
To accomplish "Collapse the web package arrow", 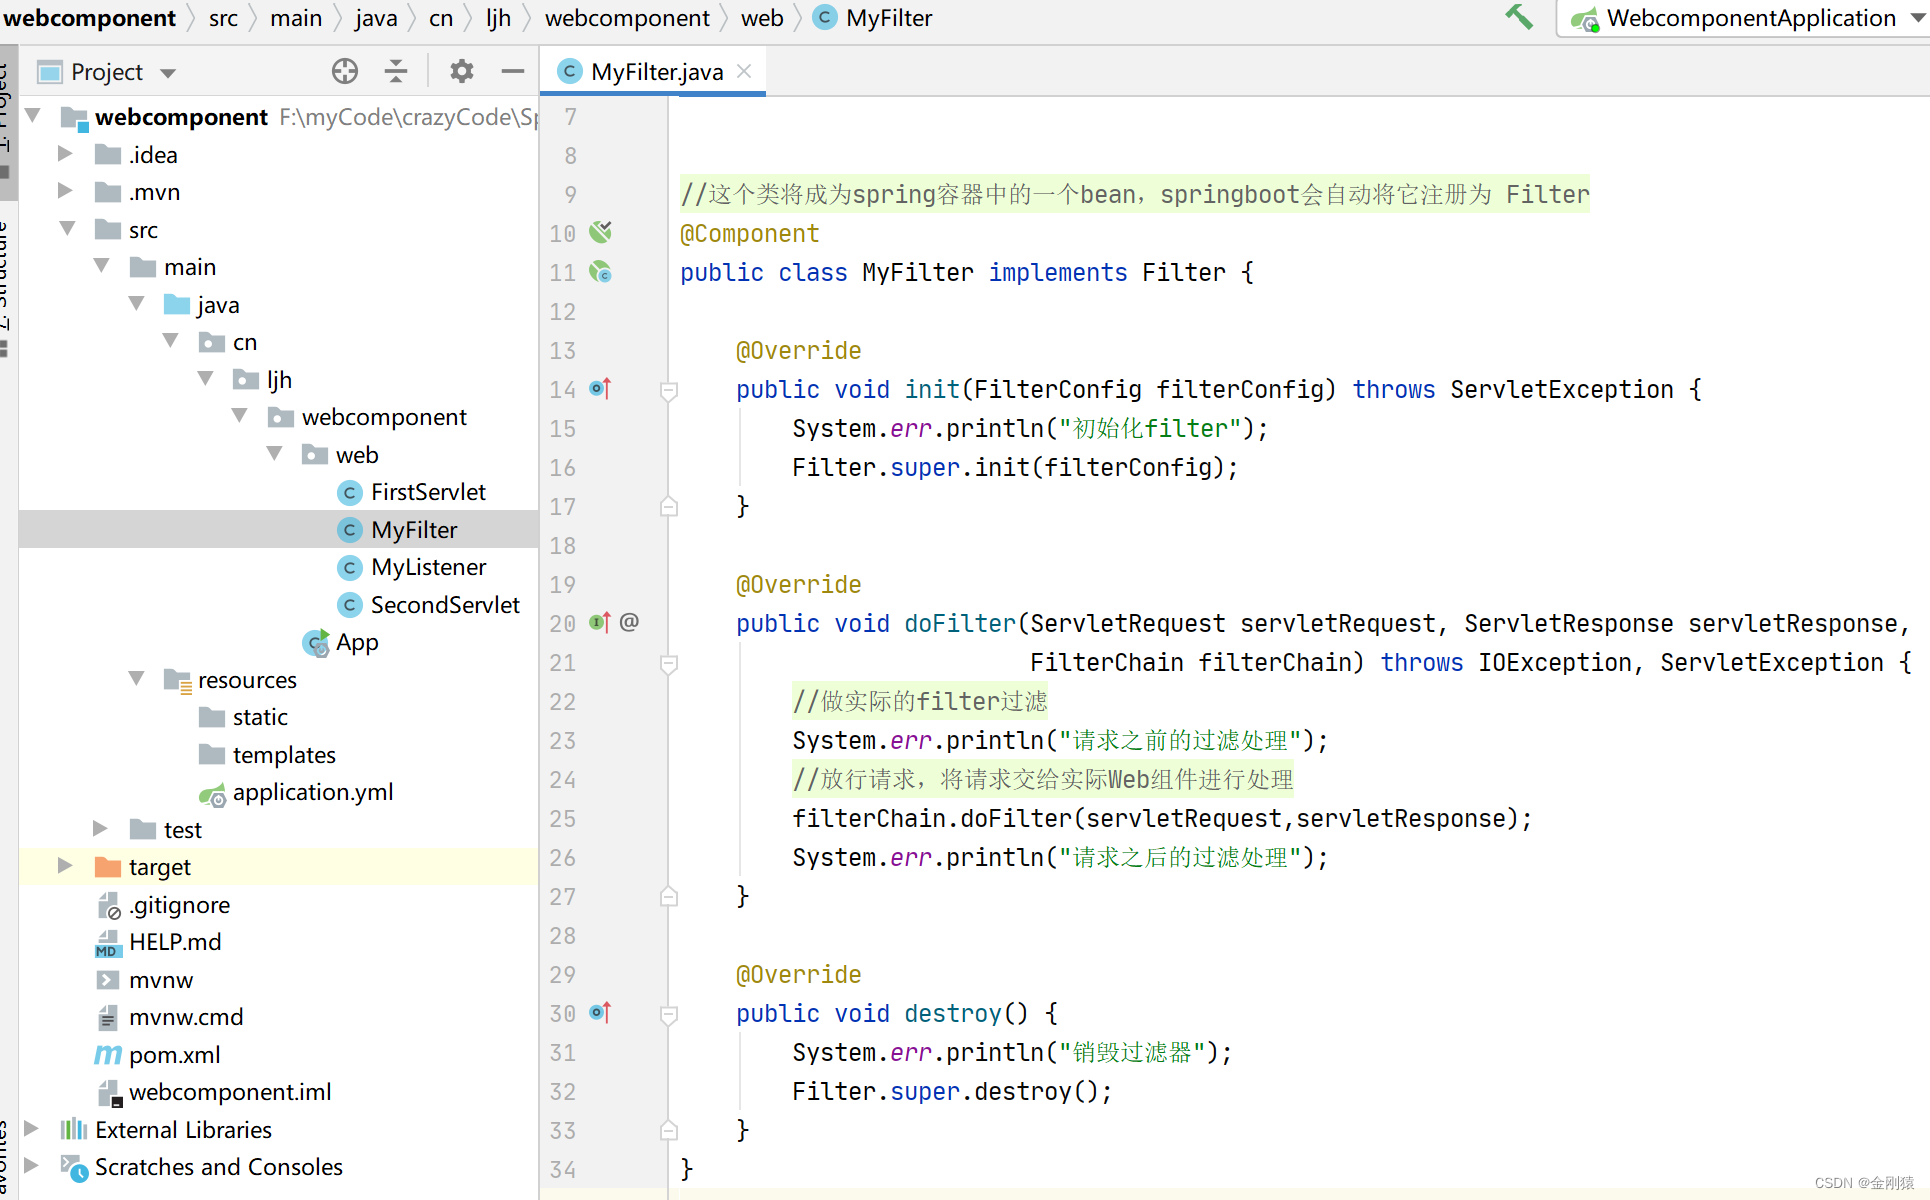I will coord(275,453).
